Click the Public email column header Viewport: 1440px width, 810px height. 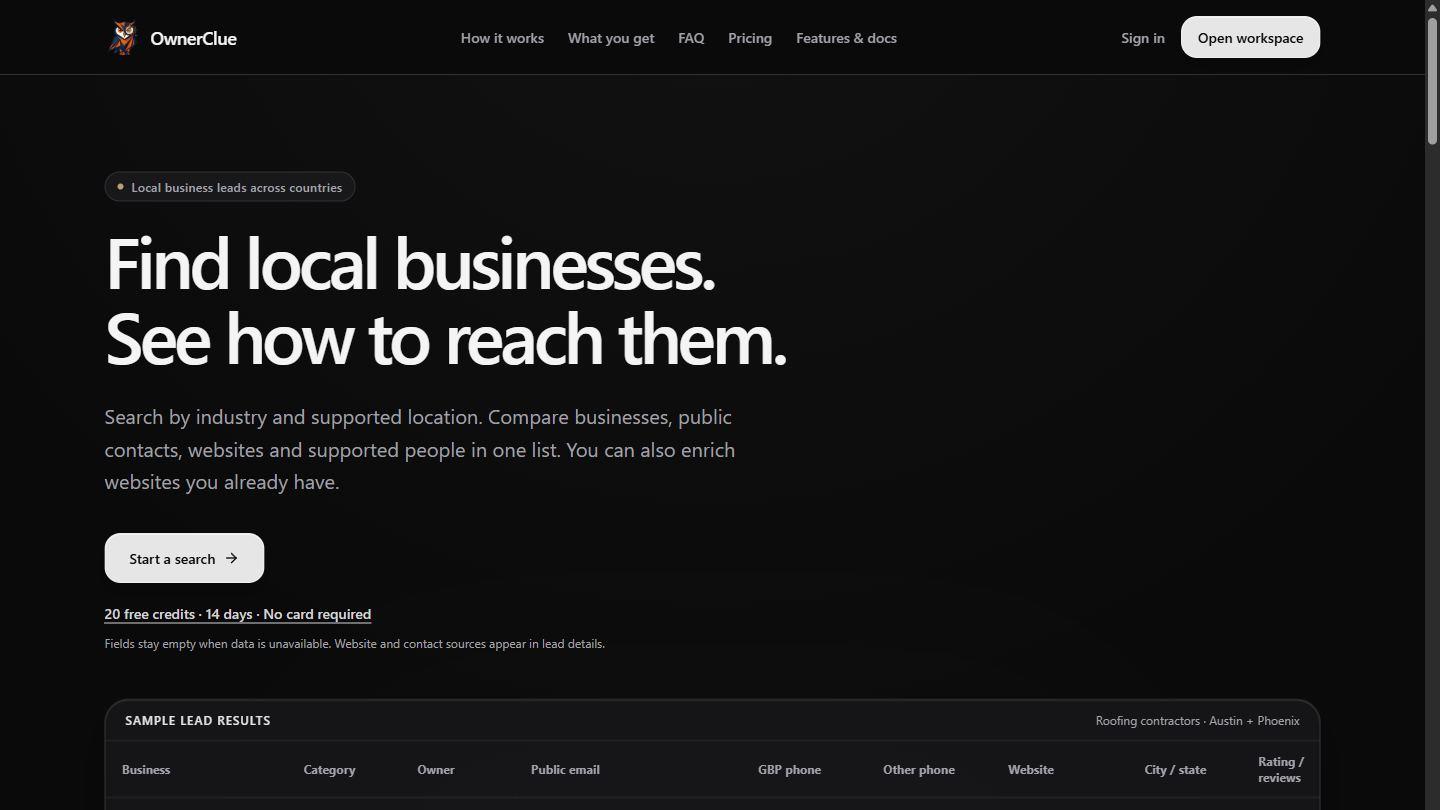(565, 769)
